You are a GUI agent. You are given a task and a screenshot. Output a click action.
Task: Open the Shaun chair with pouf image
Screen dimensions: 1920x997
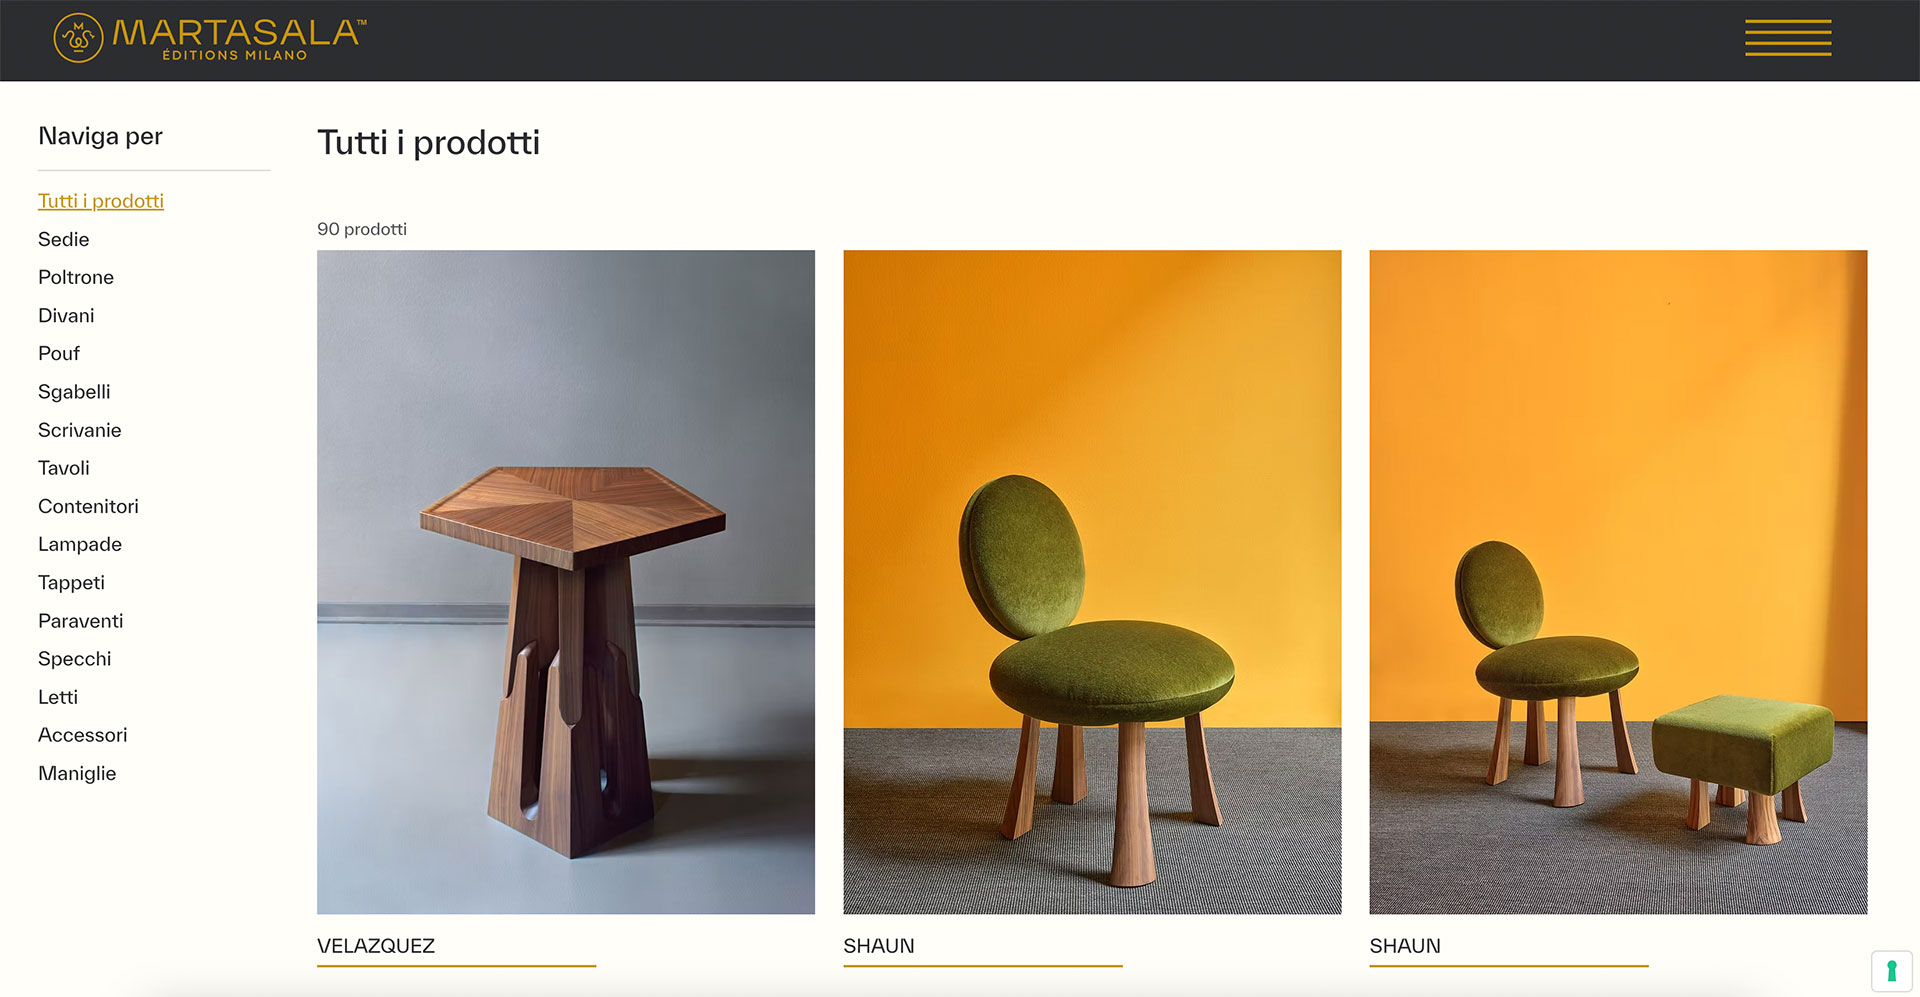[x=1618, y=582]
